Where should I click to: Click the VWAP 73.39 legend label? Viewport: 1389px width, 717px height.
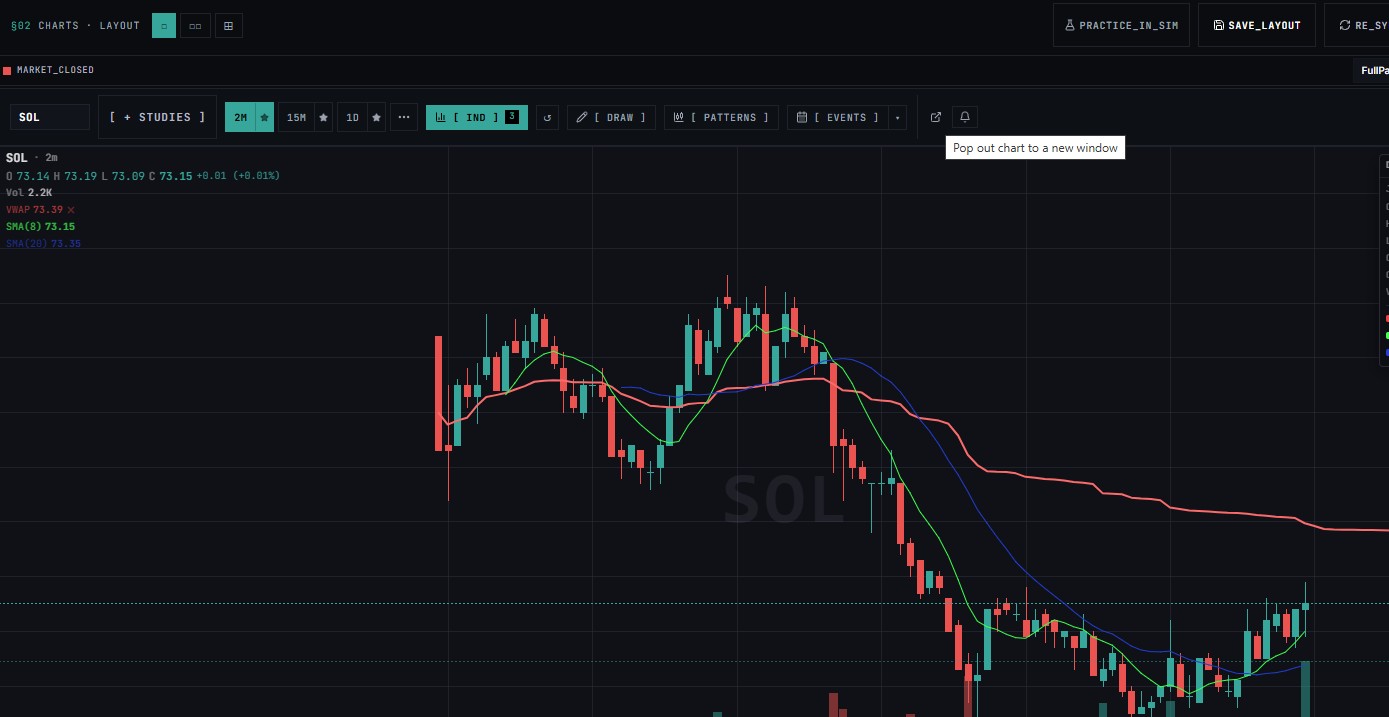tap(34, 209)
